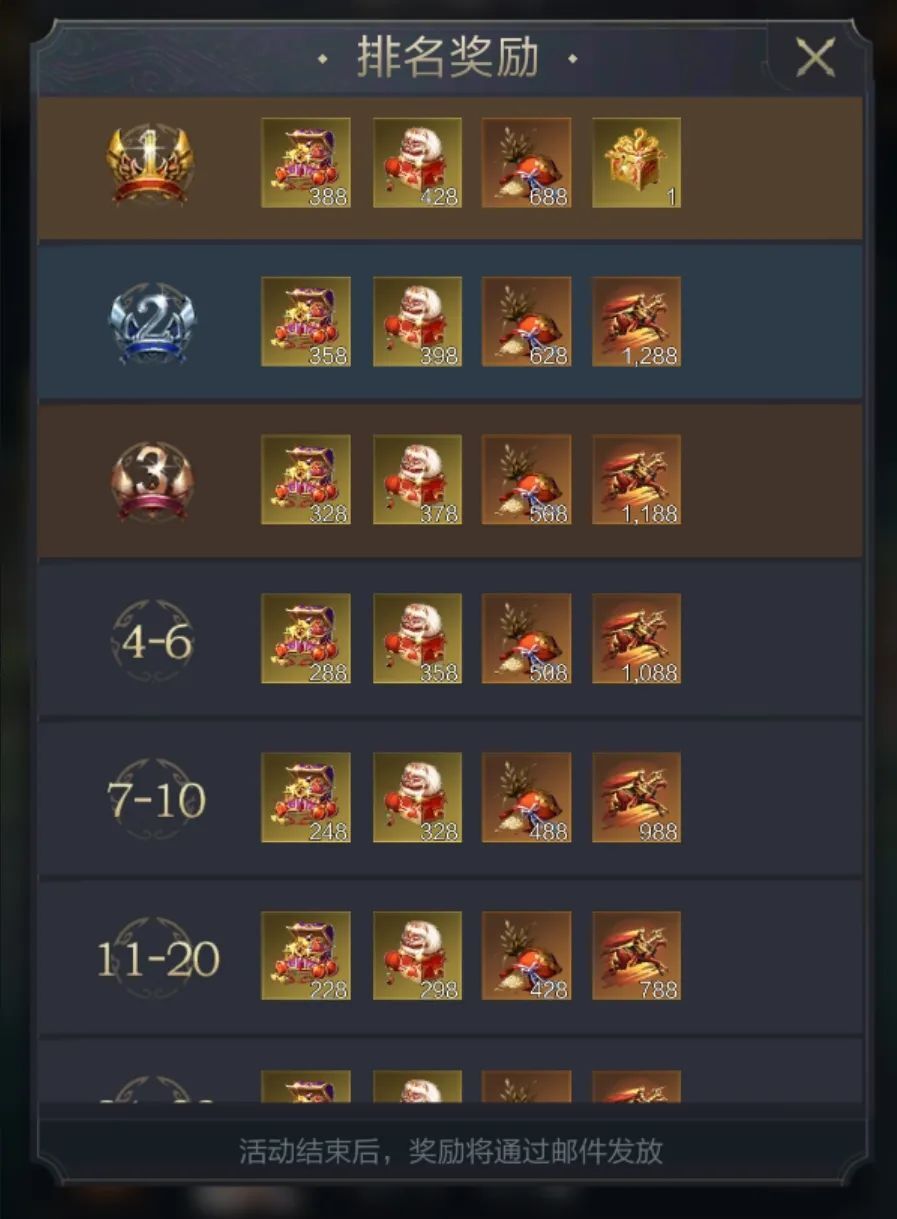This screenshot has height=1219, width=897.
Task: Select the 7-10 rank tier label
Action: (156, 800)
